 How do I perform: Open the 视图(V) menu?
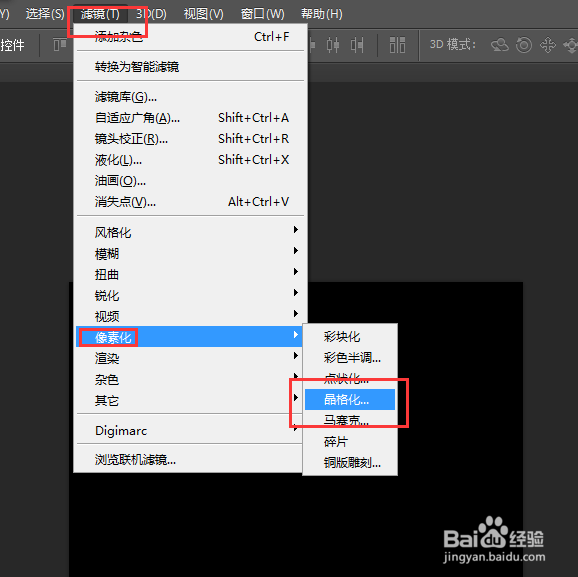(x=203, y=14)
